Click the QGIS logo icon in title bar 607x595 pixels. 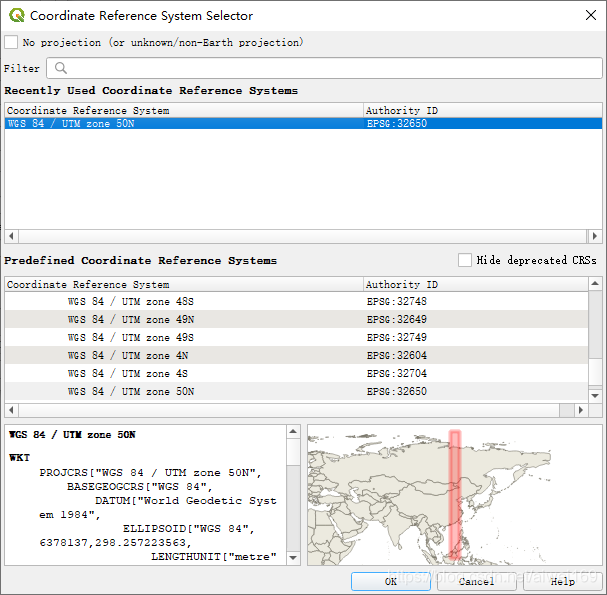coord(17,15)
